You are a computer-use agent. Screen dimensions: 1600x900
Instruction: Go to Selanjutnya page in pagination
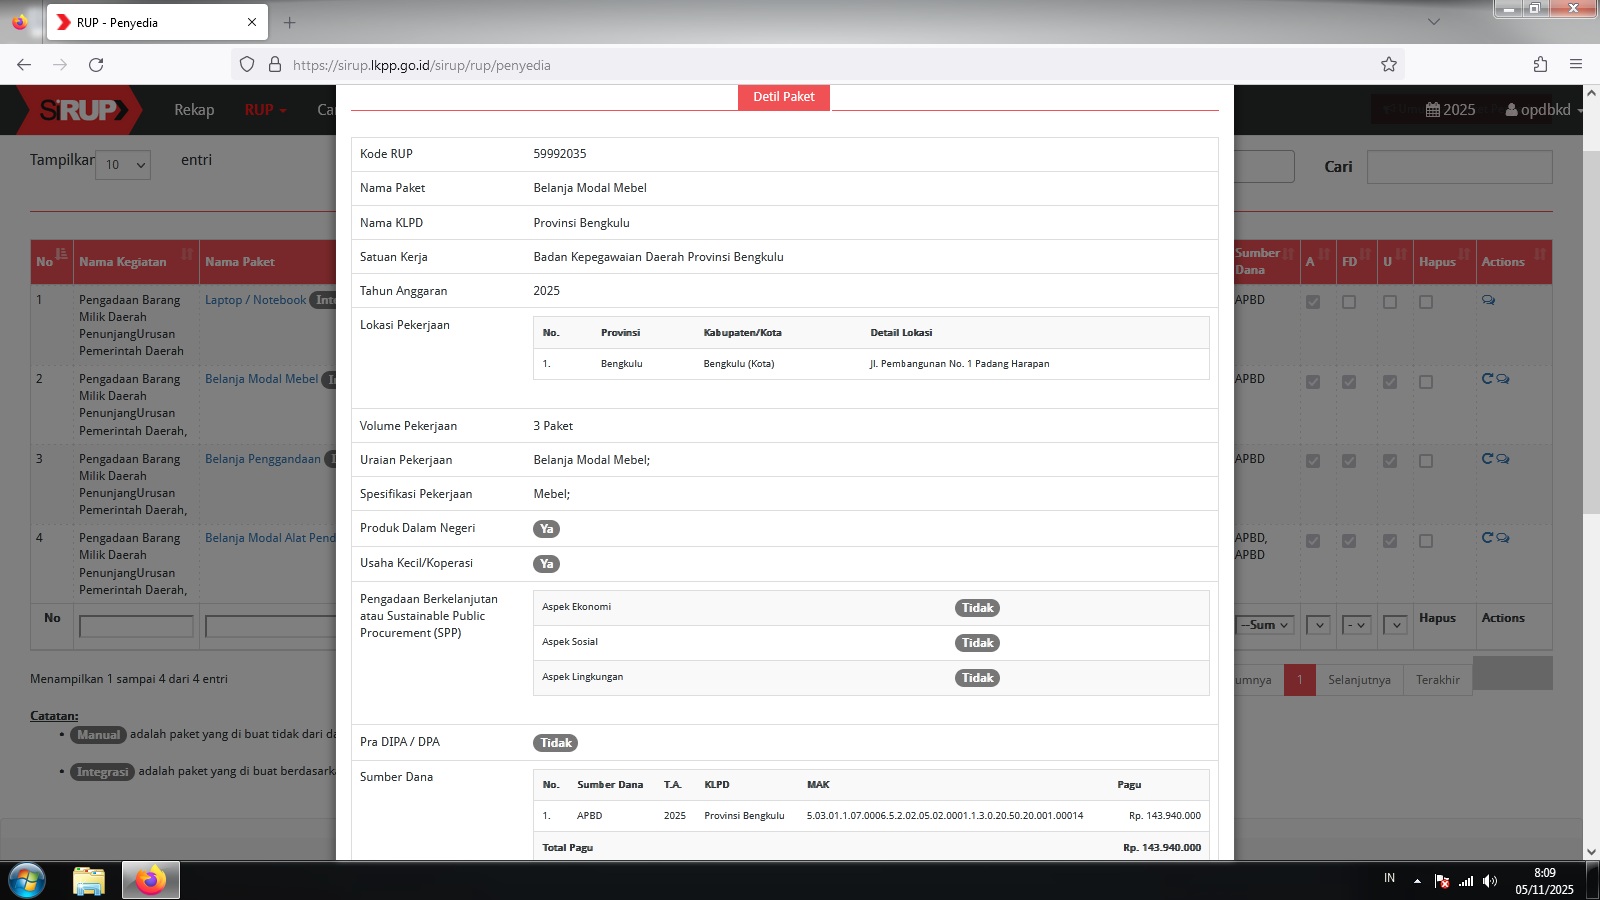tap(1359, 680)
